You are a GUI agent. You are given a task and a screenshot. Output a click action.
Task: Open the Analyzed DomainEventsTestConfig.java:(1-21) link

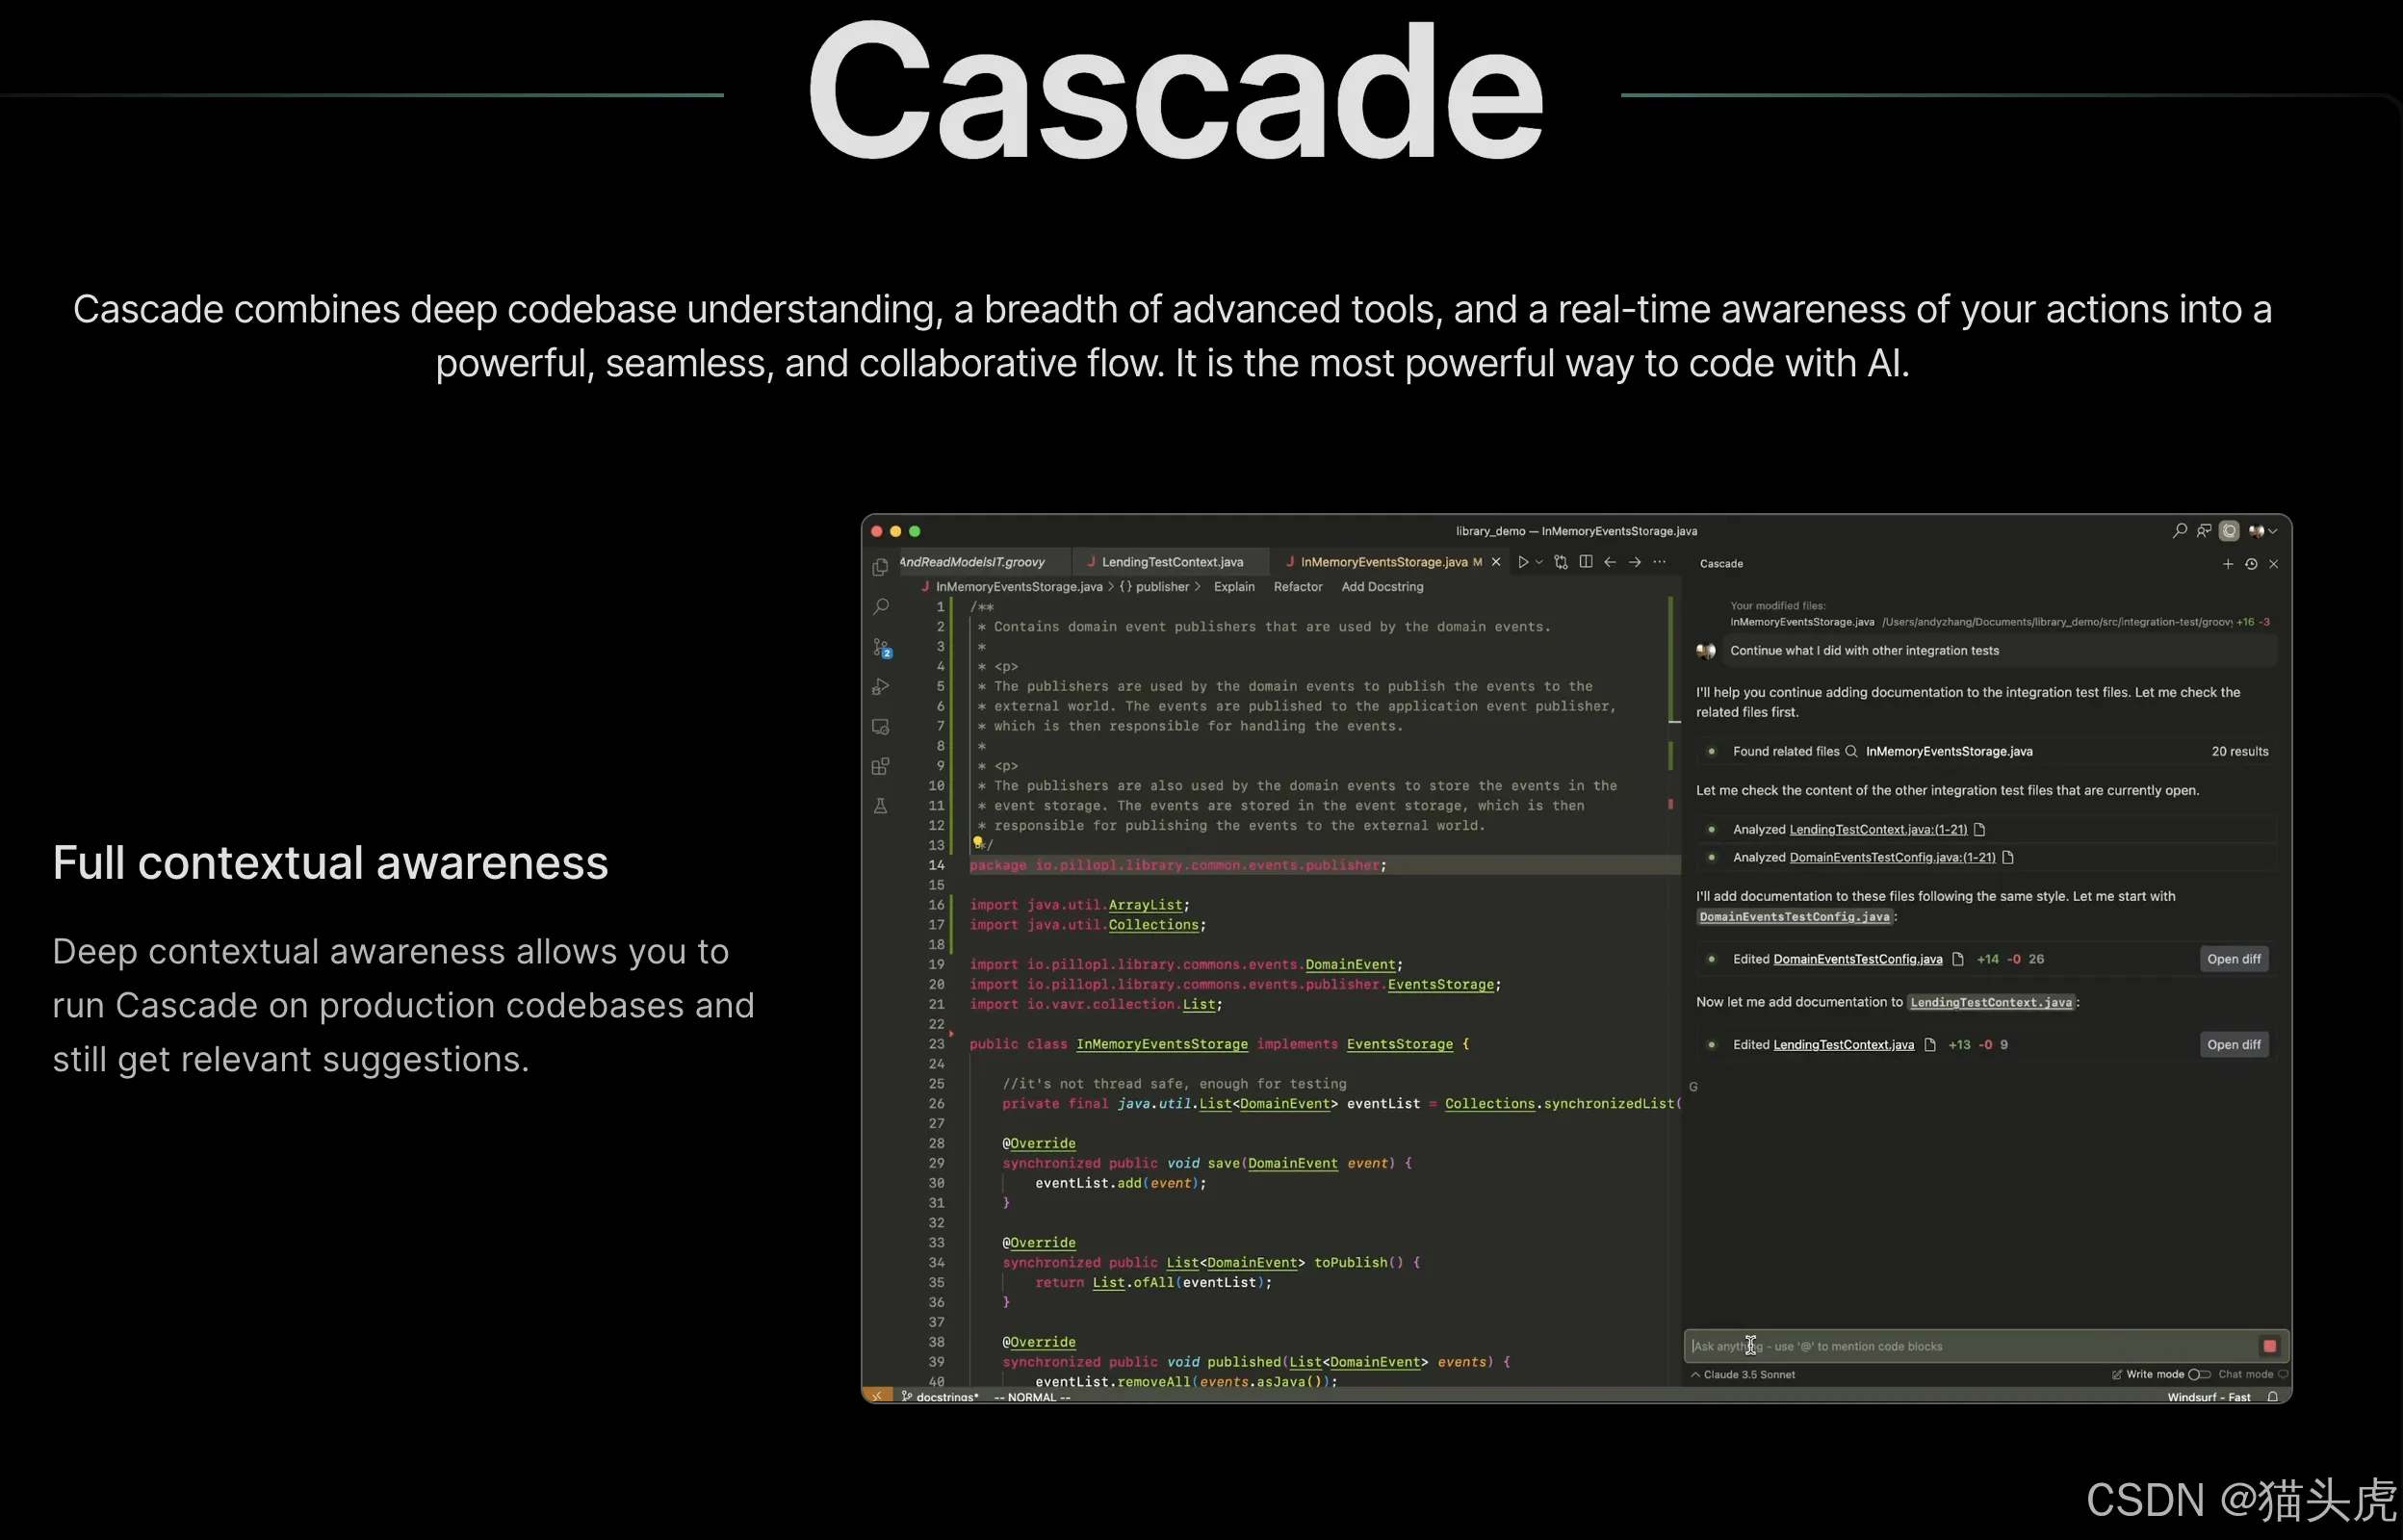click(x=1892, y=858)
